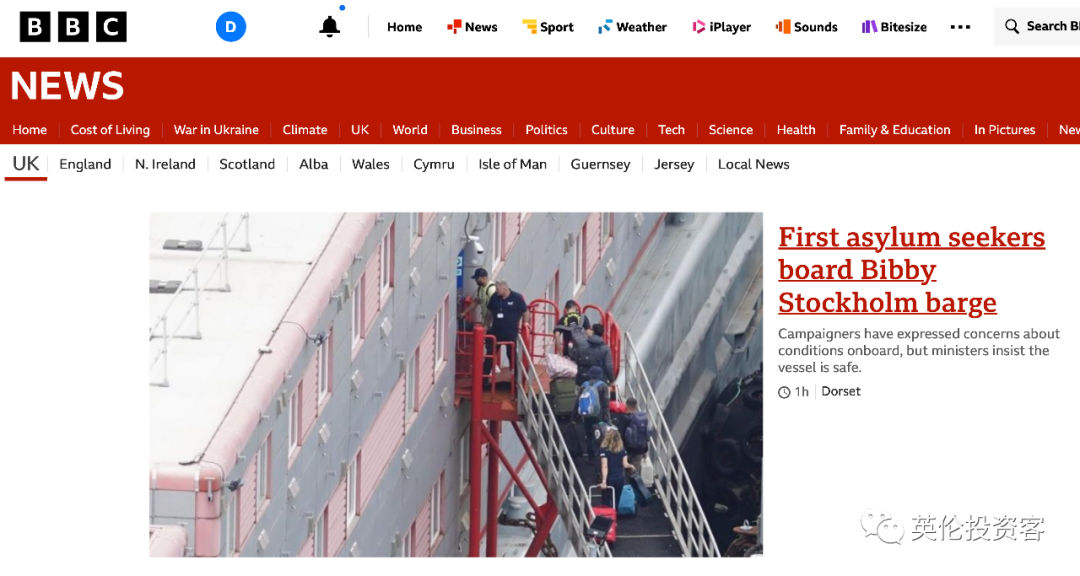Viewport: 1080px width, 576px height.
Task: Open War in Ukraine section
Action: point(216,130)
